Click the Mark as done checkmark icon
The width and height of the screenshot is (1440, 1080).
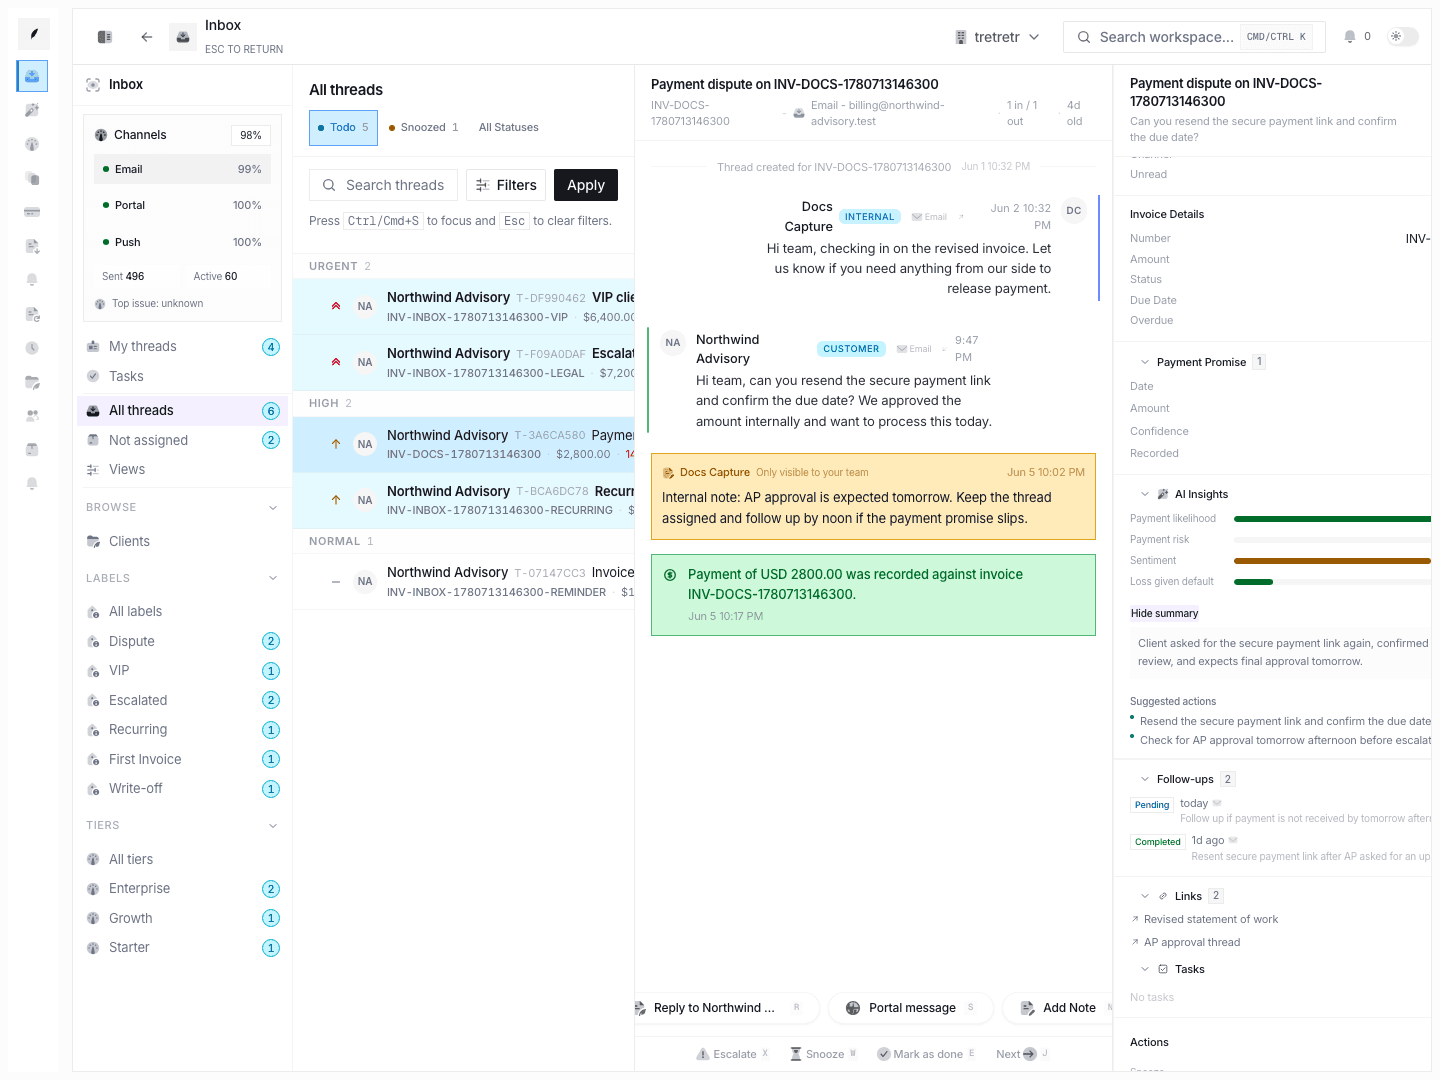click(884, 1054)
